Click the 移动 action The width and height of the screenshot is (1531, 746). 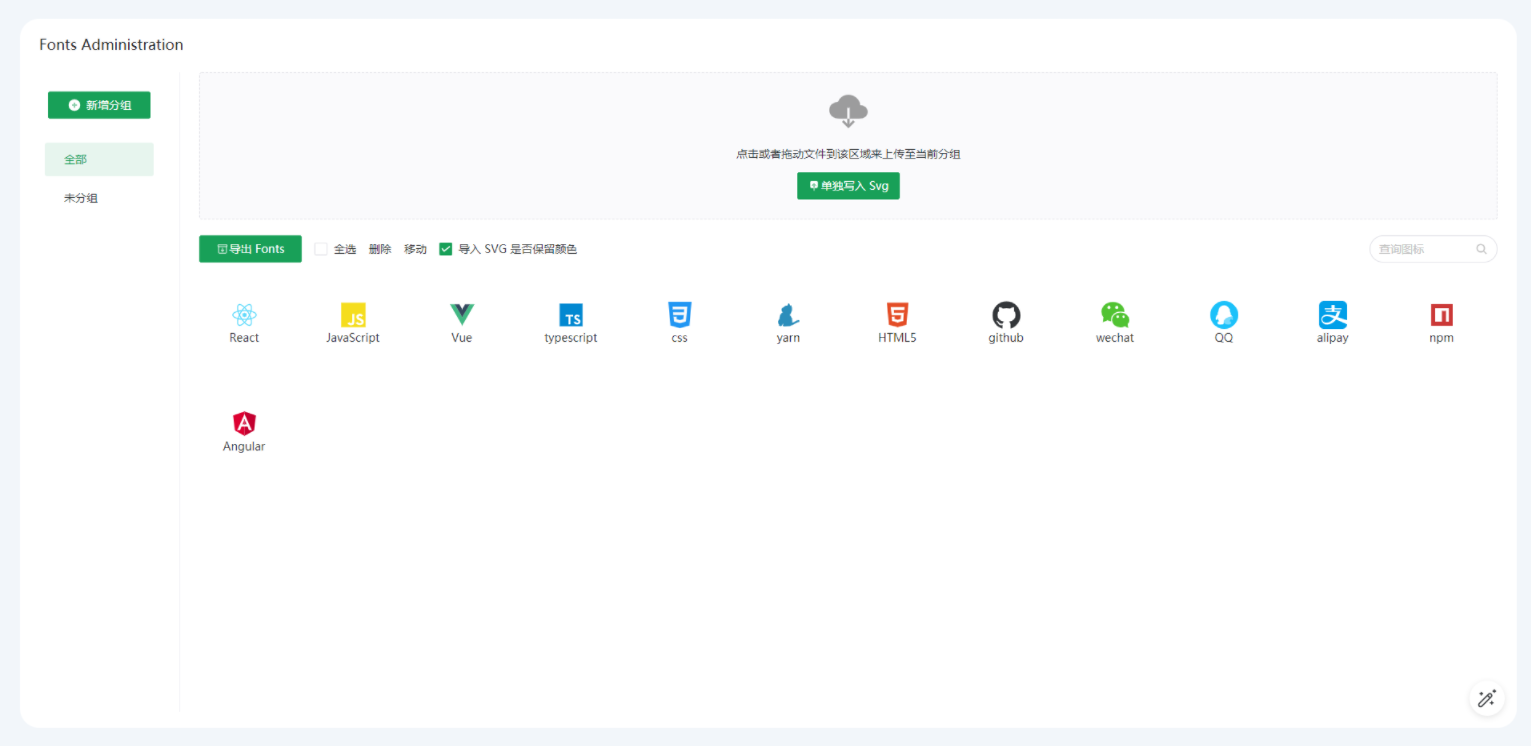(x=415, y=249)
